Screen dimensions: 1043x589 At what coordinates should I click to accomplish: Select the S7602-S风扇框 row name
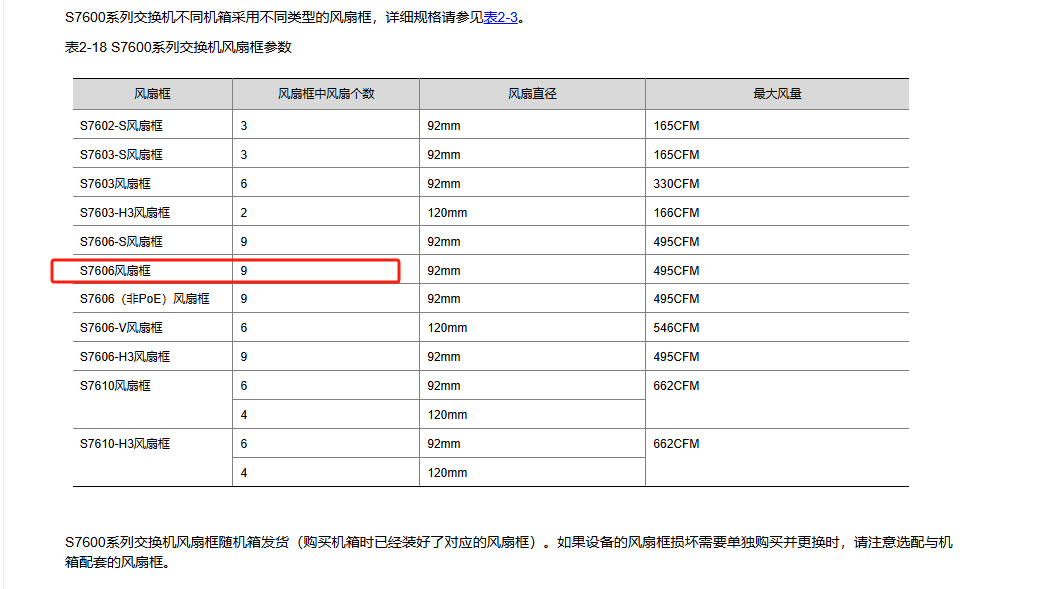click(x=121, y=126)
